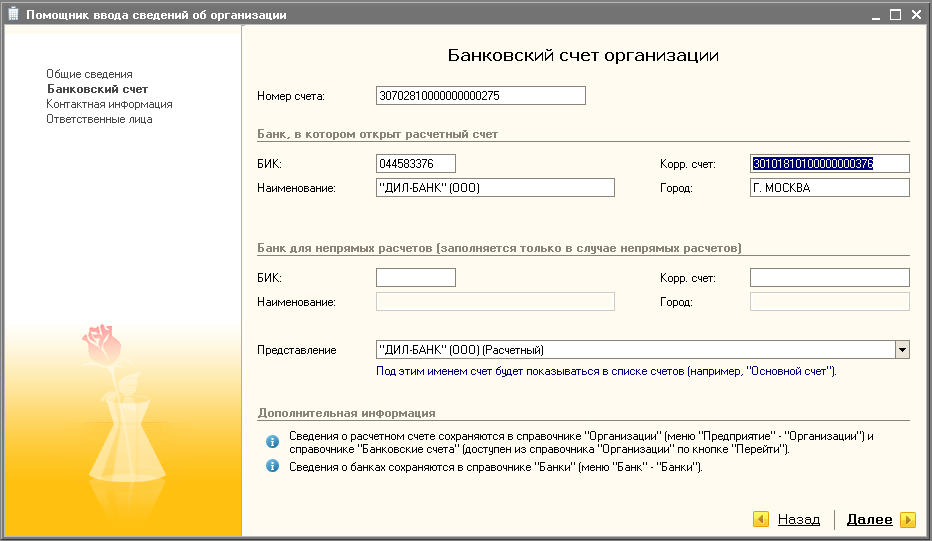Click the bank Наименование field with ДИЛ-БАНК
The image size is (932, 541).
[x=494, y=187]
